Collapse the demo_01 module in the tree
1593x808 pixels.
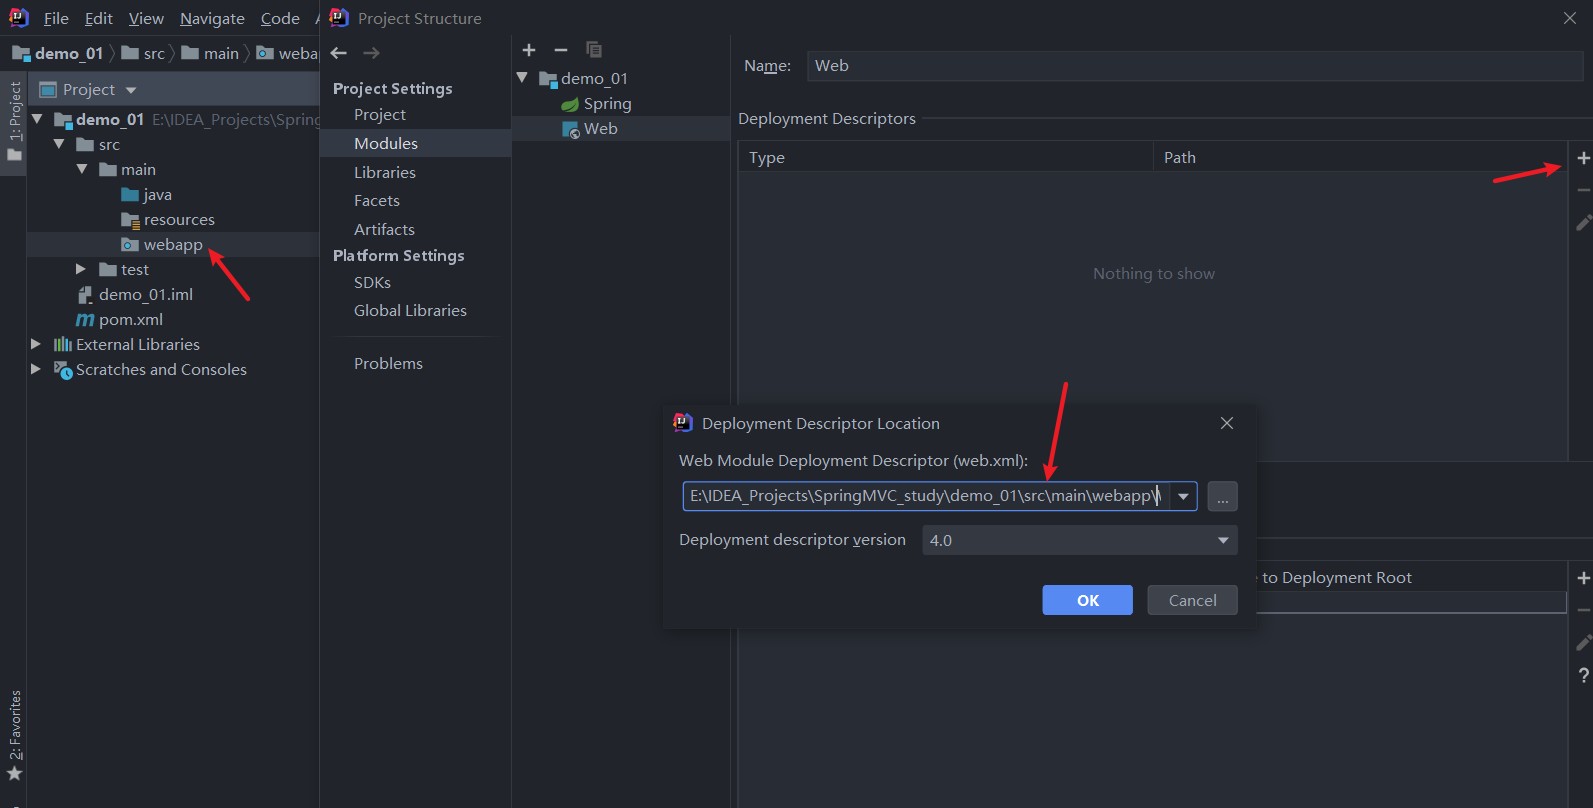(522, 78)
